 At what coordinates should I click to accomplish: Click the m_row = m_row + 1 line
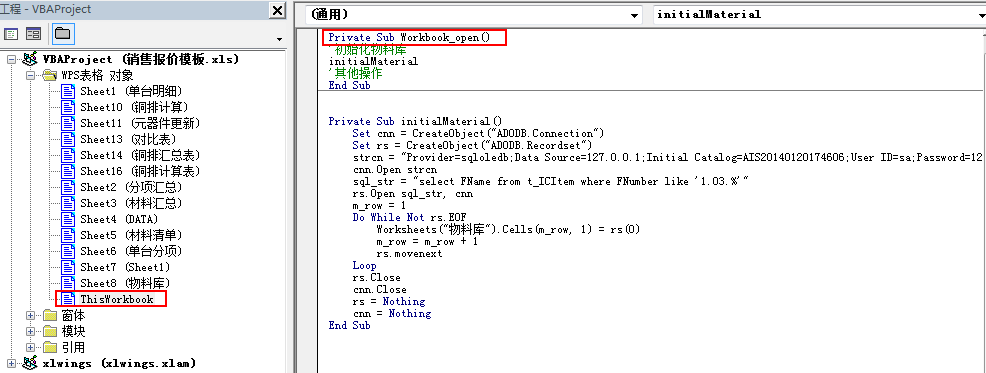(x=427, y=242)
